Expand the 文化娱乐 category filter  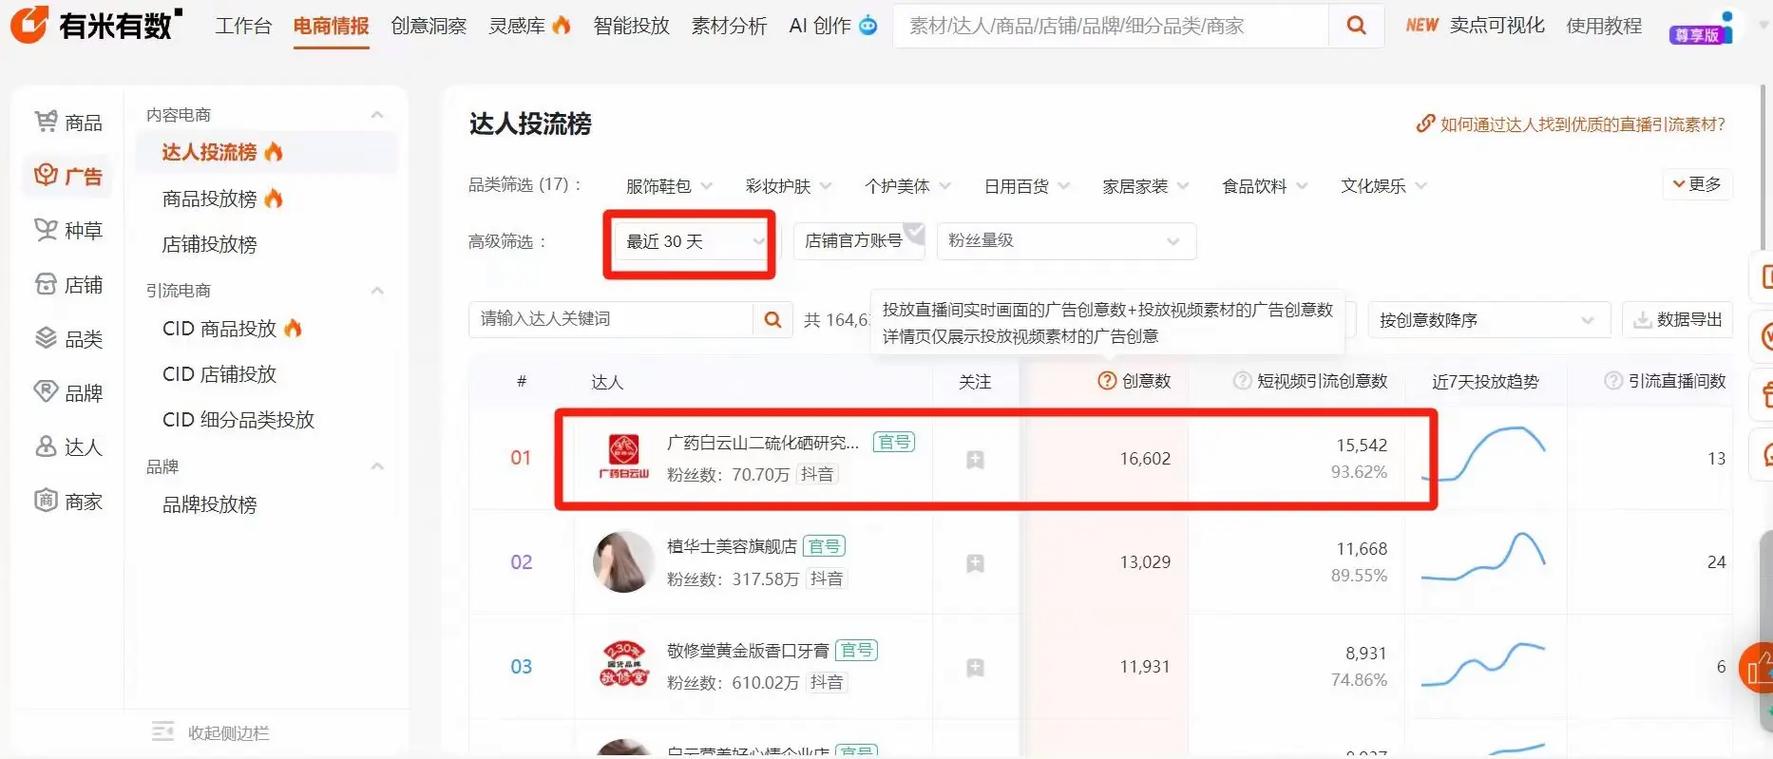point(1384,186)
